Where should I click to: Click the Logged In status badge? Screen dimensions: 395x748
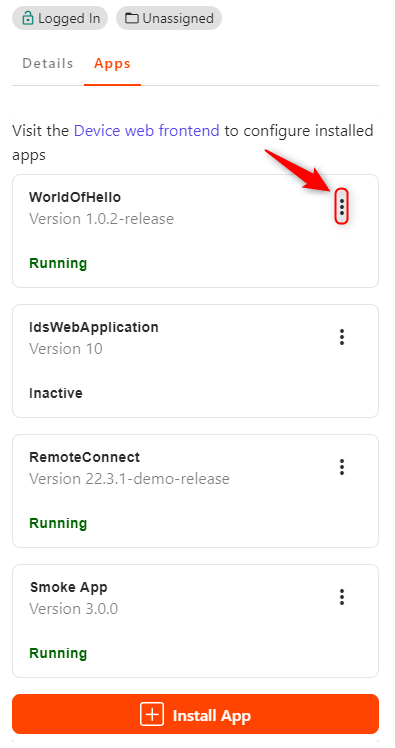point(60,18)
